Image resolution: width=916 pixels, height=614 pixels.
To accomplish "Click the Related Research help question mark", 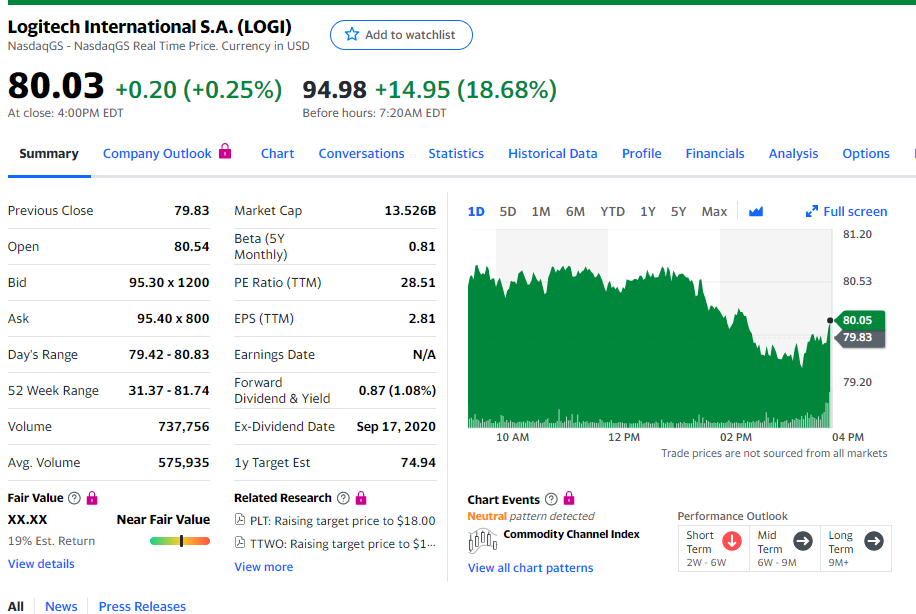I will [344, 498].
